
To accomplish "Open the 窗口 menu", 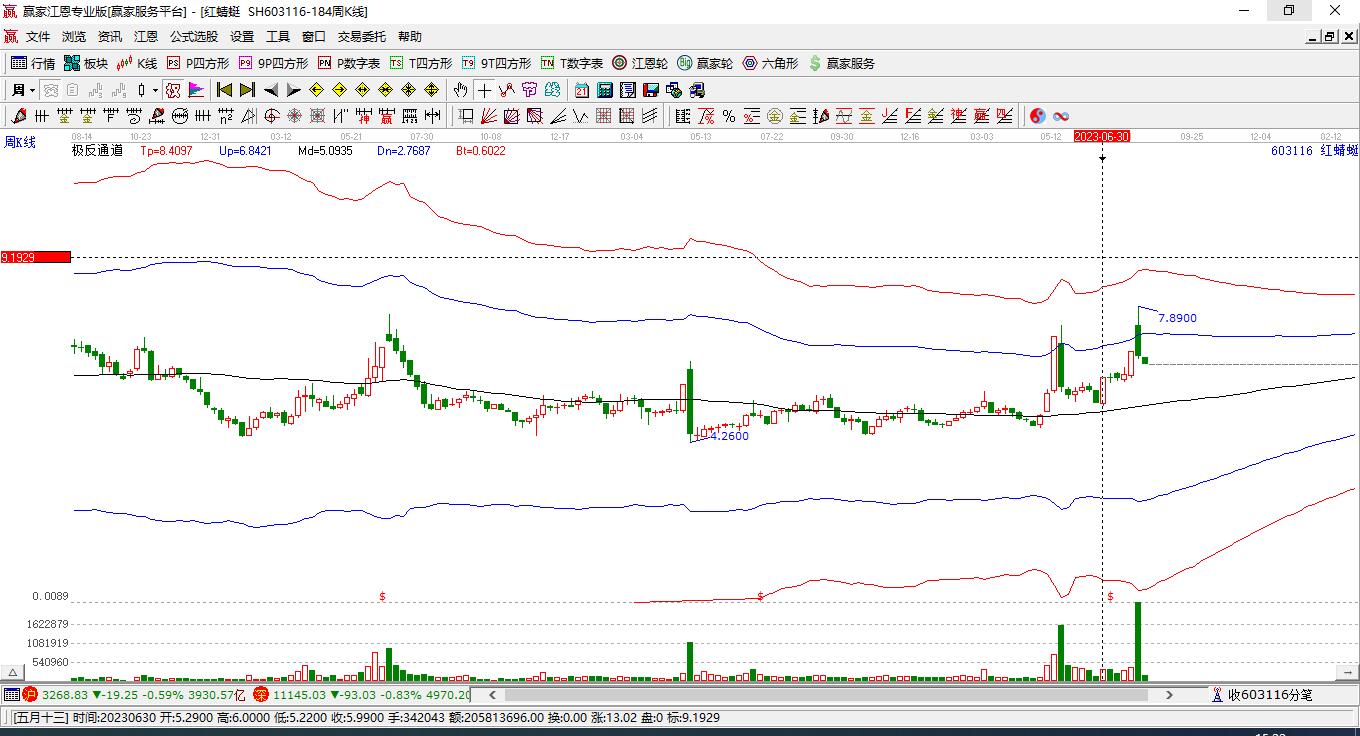I will 314,37.
